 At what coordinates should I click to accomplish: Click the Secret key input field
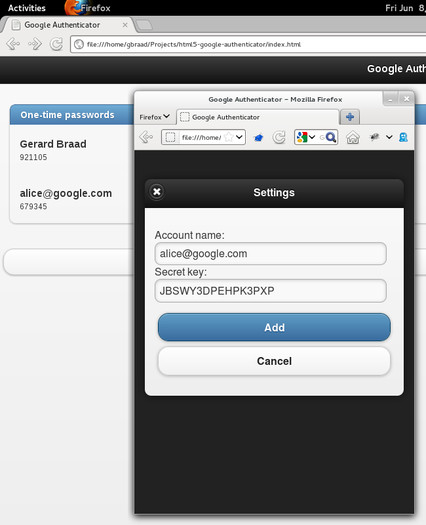click(x=271, y=291)
